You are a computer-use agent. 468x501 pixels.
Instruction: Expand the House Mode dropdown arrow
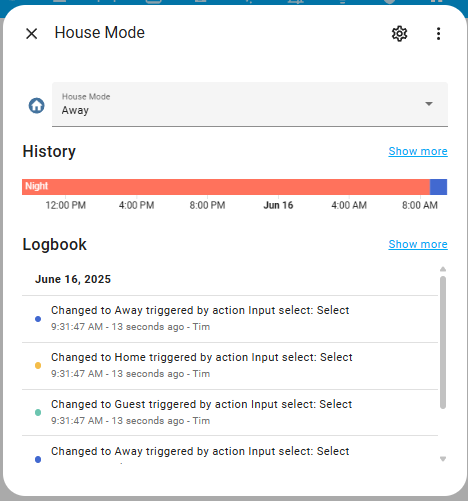[429, 104]
